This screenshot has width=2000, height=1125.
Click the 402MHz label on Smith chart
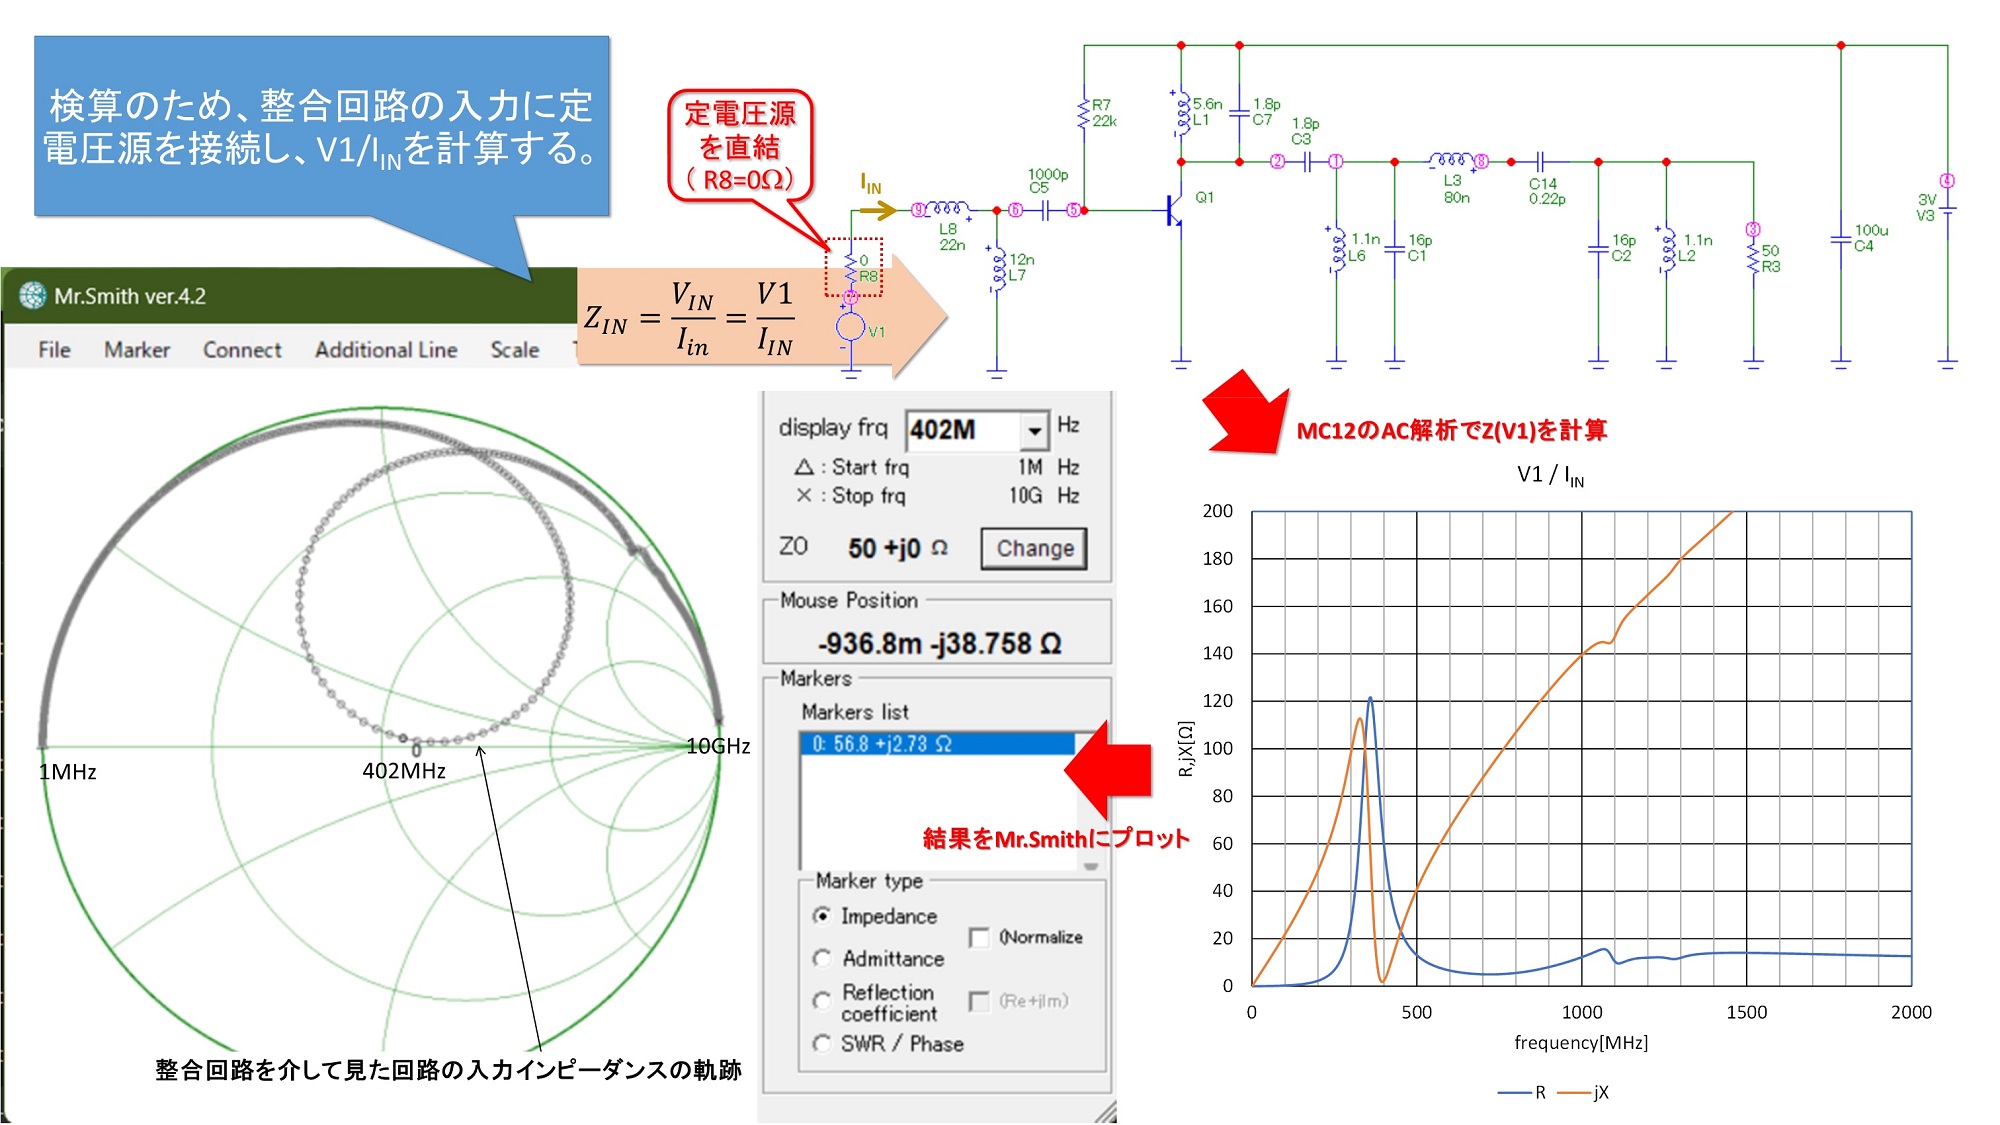point(404,771)
